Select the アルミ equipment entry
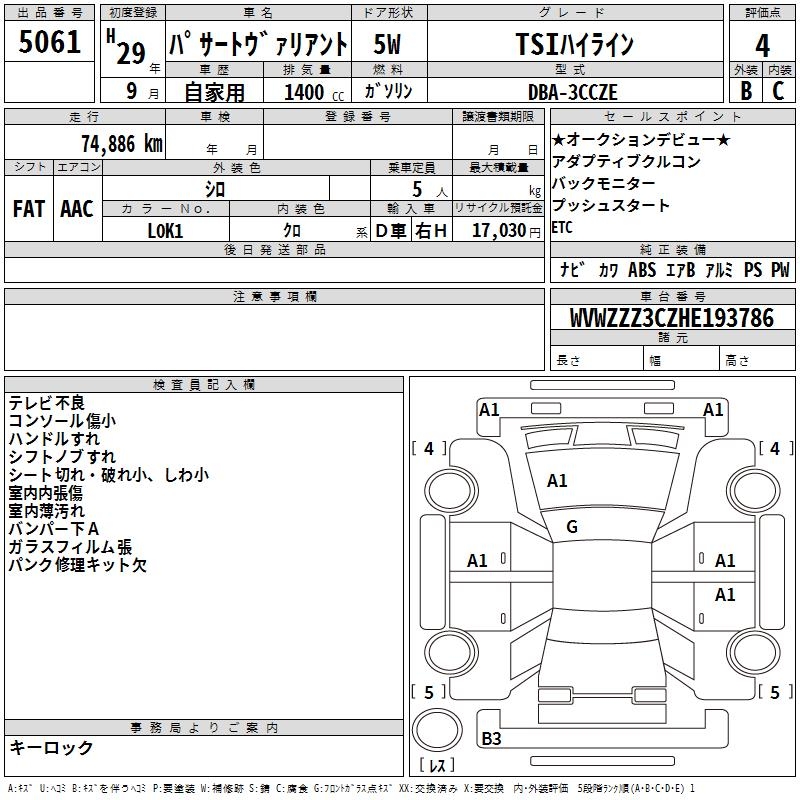 coord(719,270)
